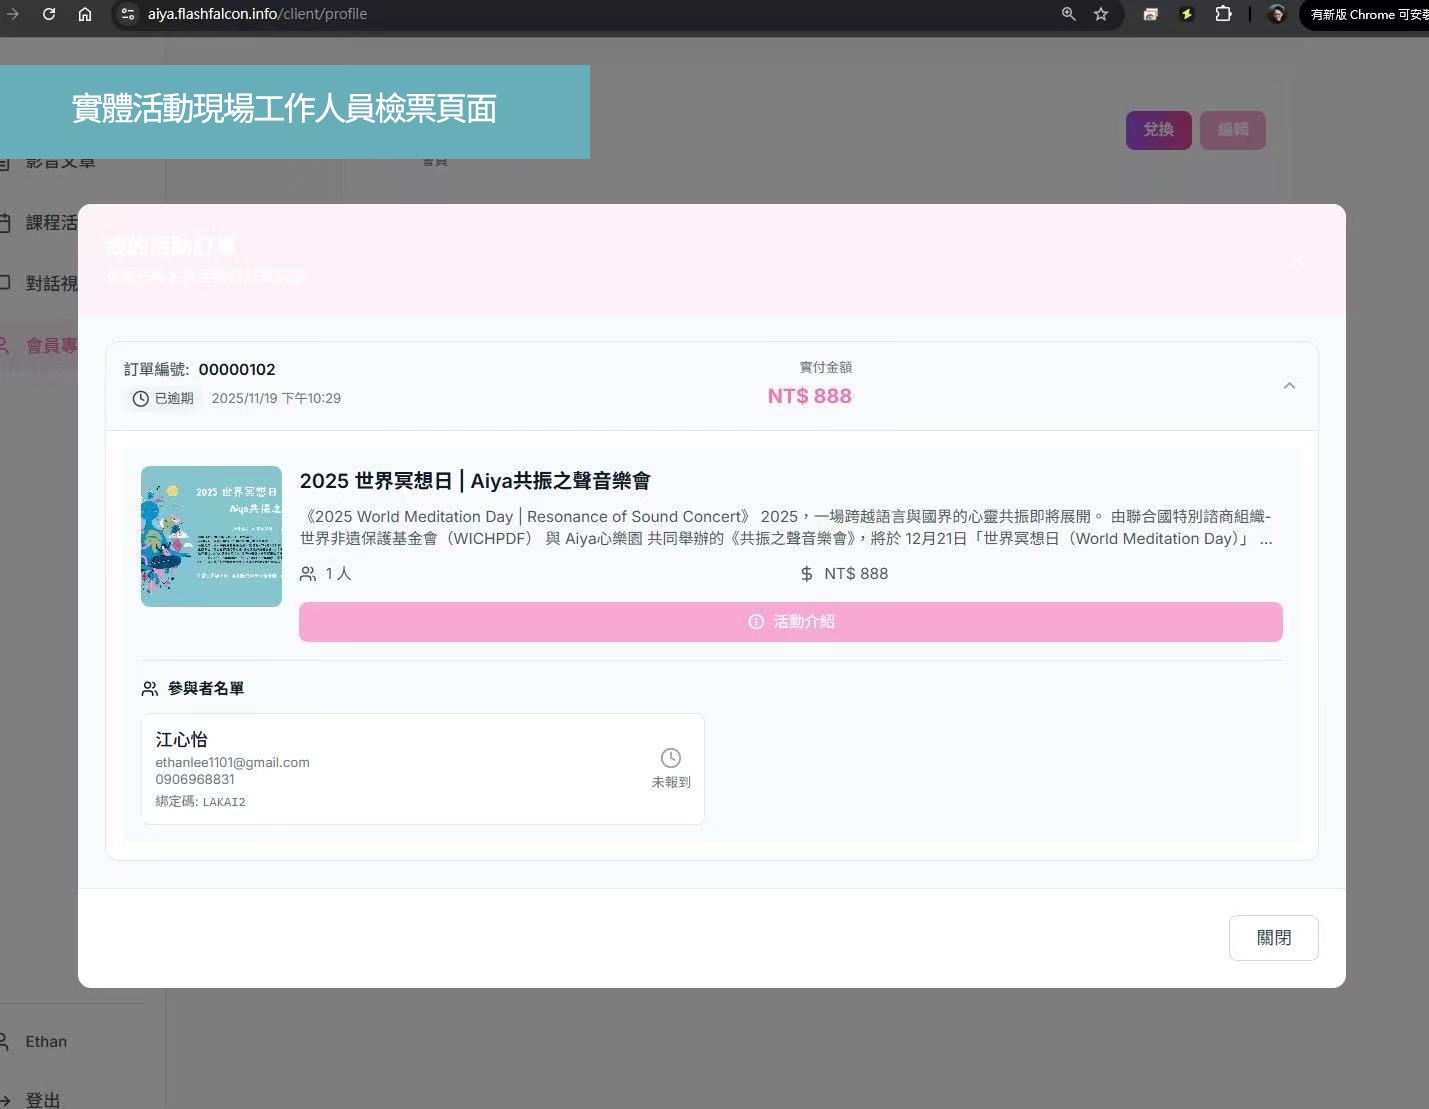Image resolution: width=1429 pixels, height=1109 pixels.
Task: Open the browser zoom magnifier icon
Action: [1068, 14]
